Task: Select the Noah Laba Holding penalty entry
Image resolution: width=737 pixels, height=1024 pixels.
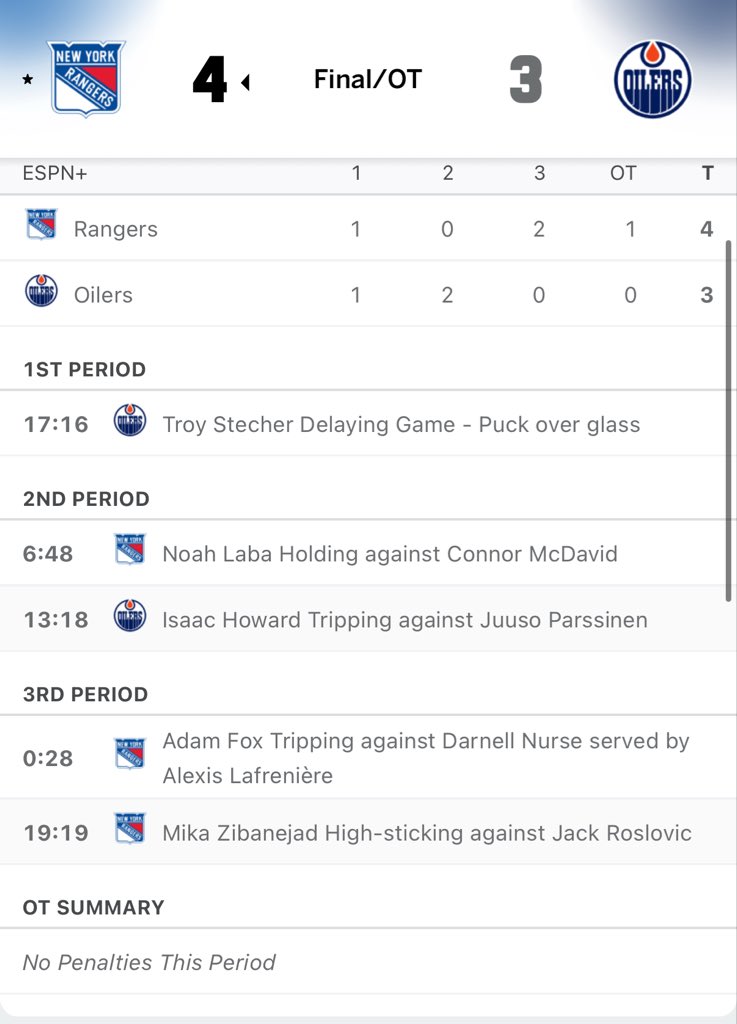Action: pos(390,554)
